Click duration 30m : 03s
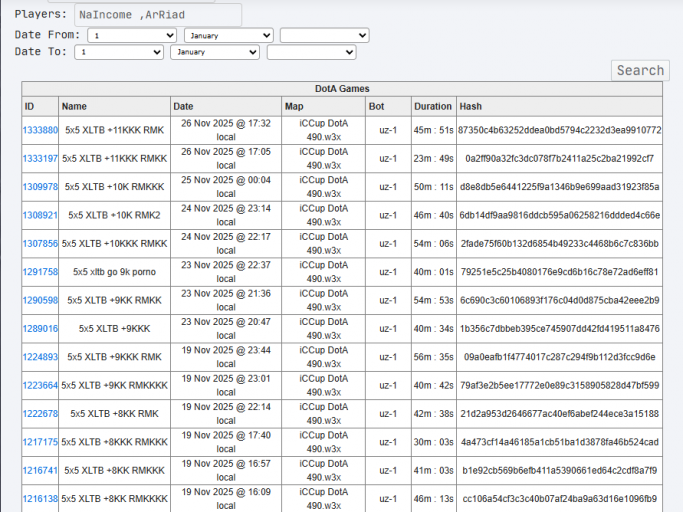This screenshot has height=512, width=683. tap(433, 442)
